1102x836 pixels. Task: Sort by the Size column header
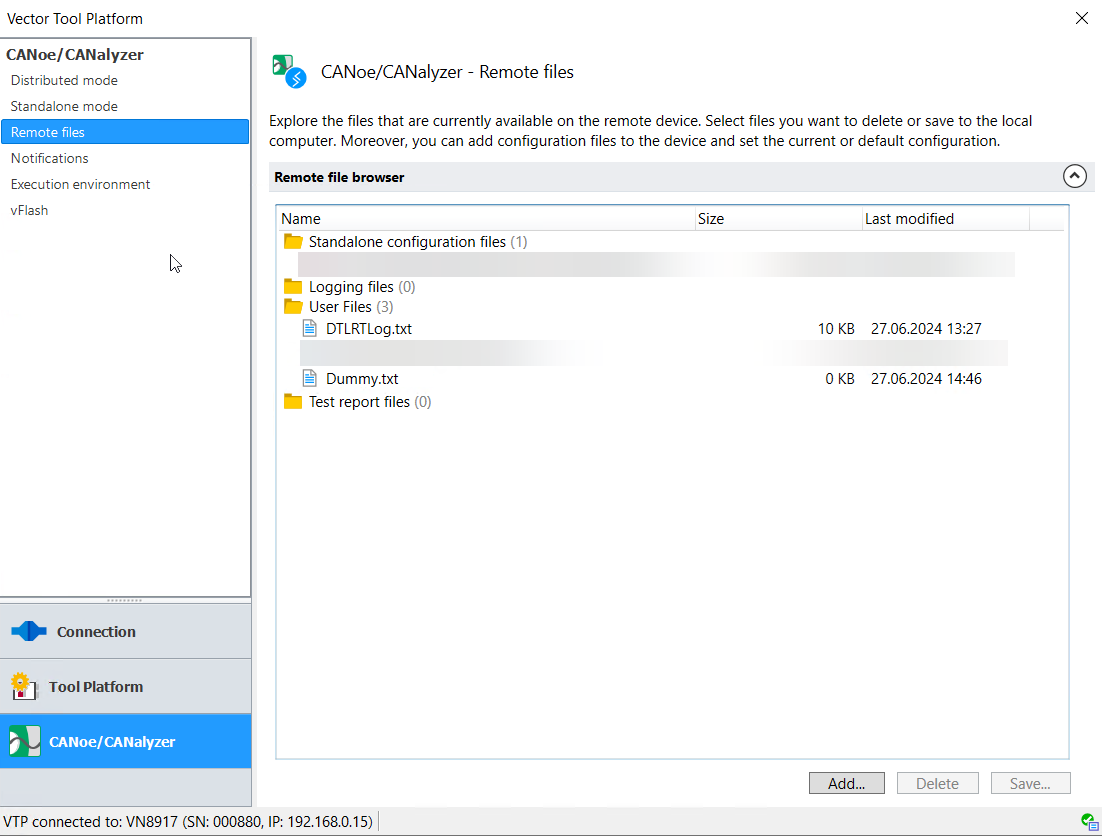click(779, 218)
